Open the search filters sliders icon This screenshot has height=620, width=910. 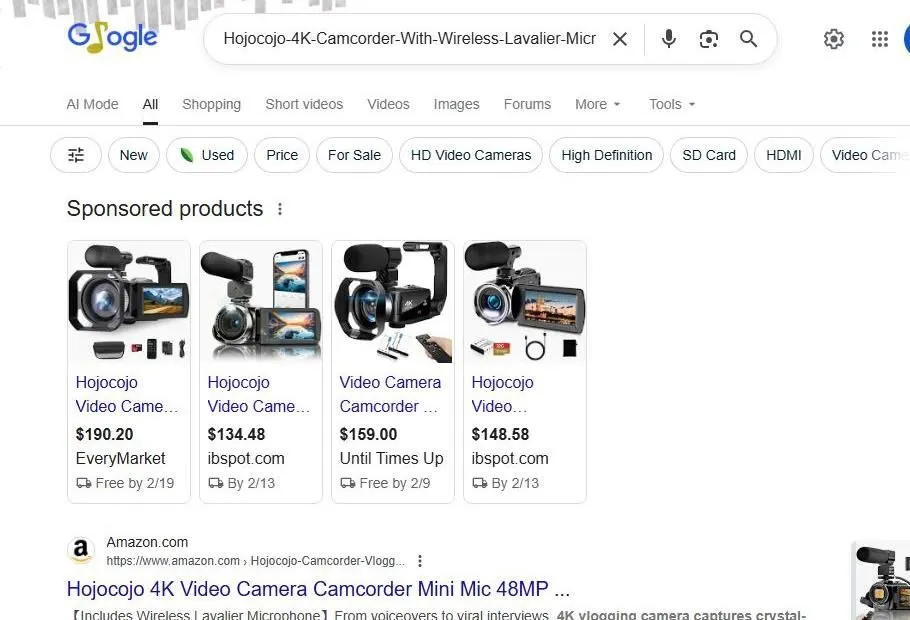coord(75,155)
